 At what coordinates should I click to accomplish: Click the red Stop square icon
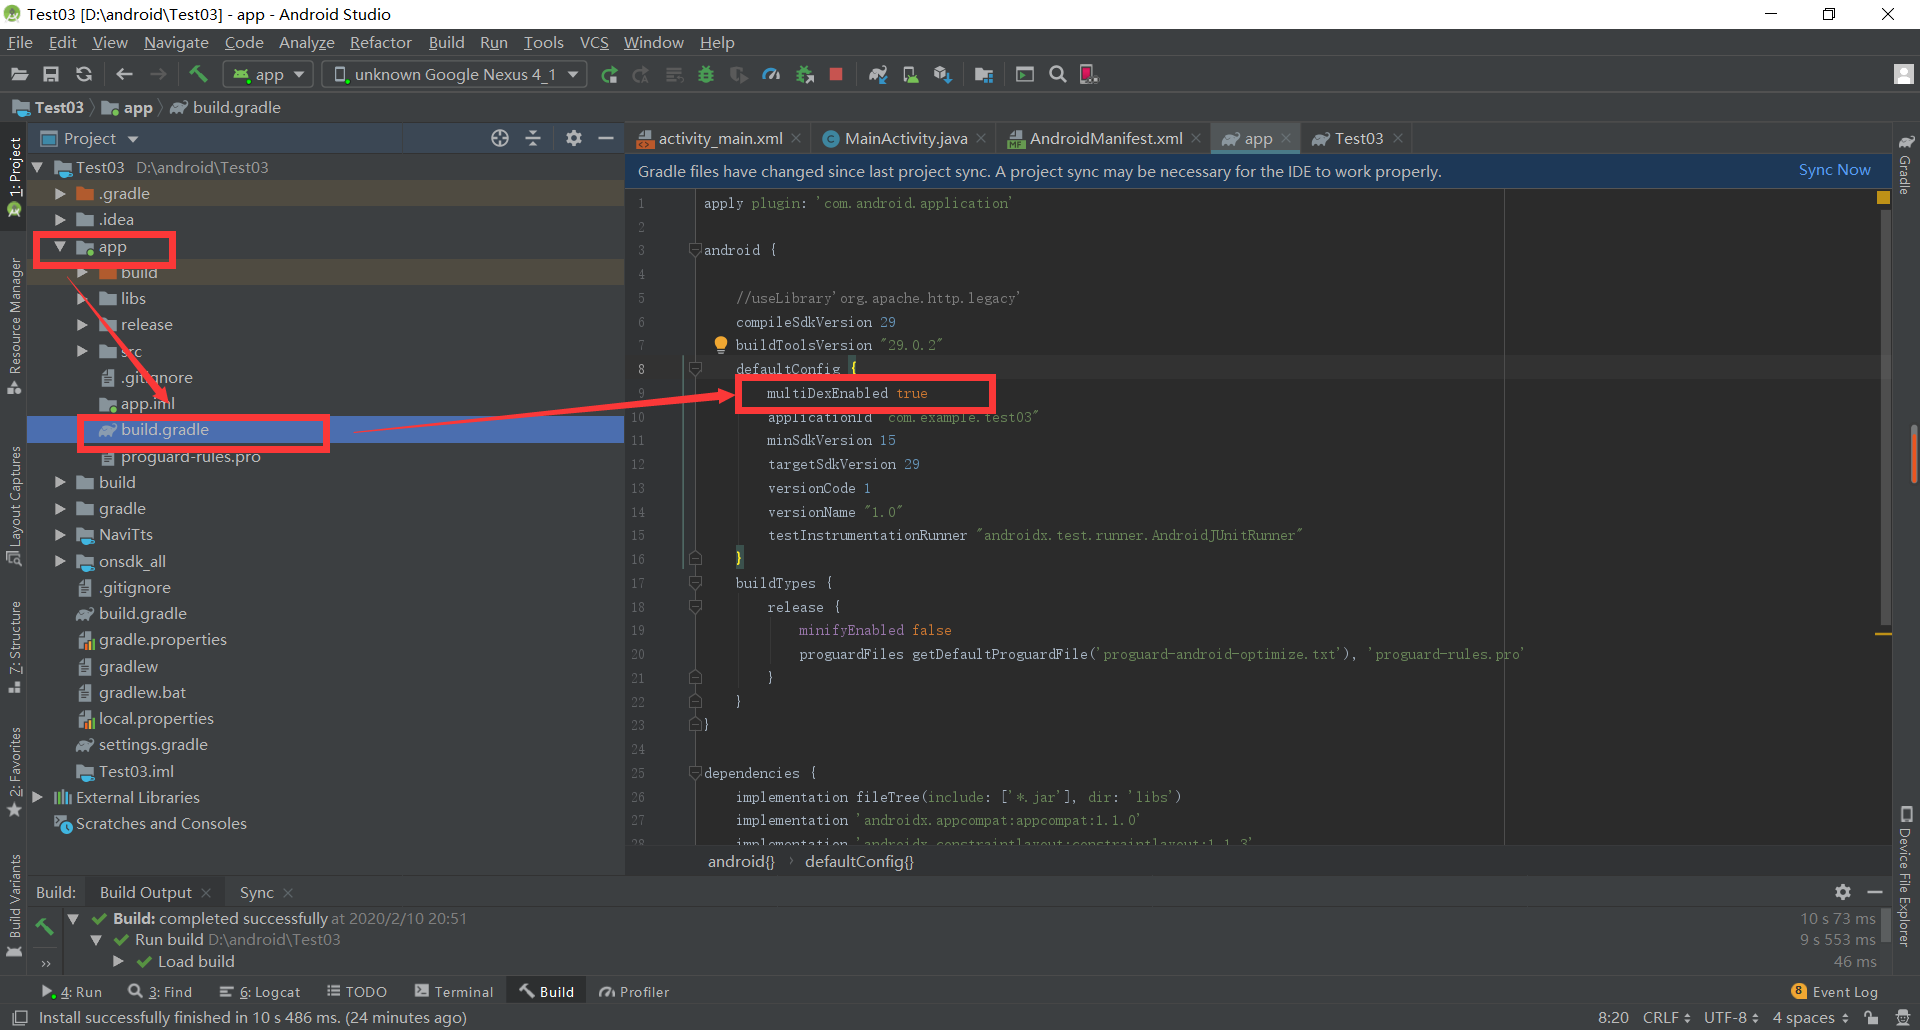(x=836, y=74)
